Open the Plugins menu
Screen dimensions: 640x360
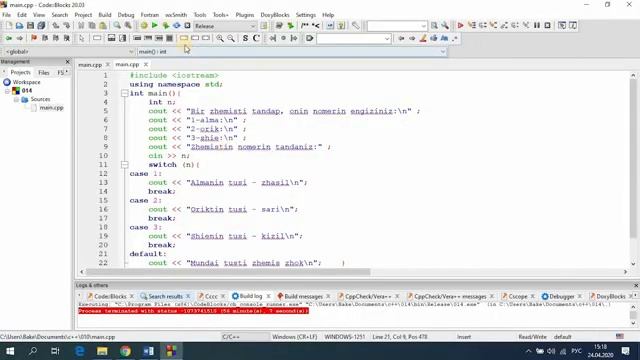click(x=244, y=15)
